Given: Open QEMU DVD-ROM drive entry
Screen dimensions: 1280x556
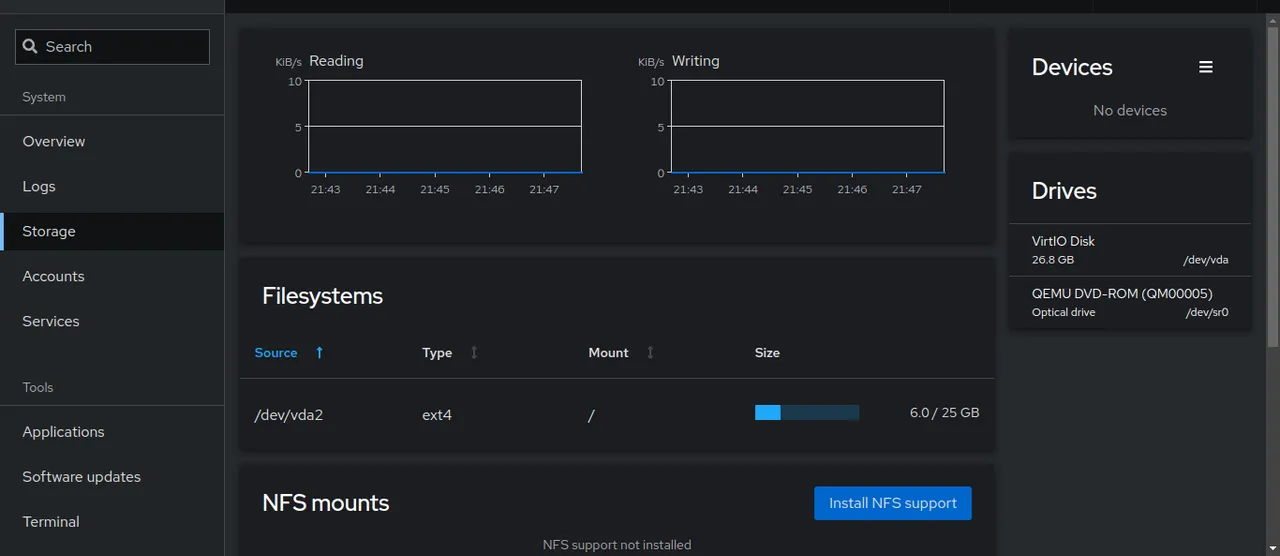Looking at the screenshot, I should [1130, 303].
